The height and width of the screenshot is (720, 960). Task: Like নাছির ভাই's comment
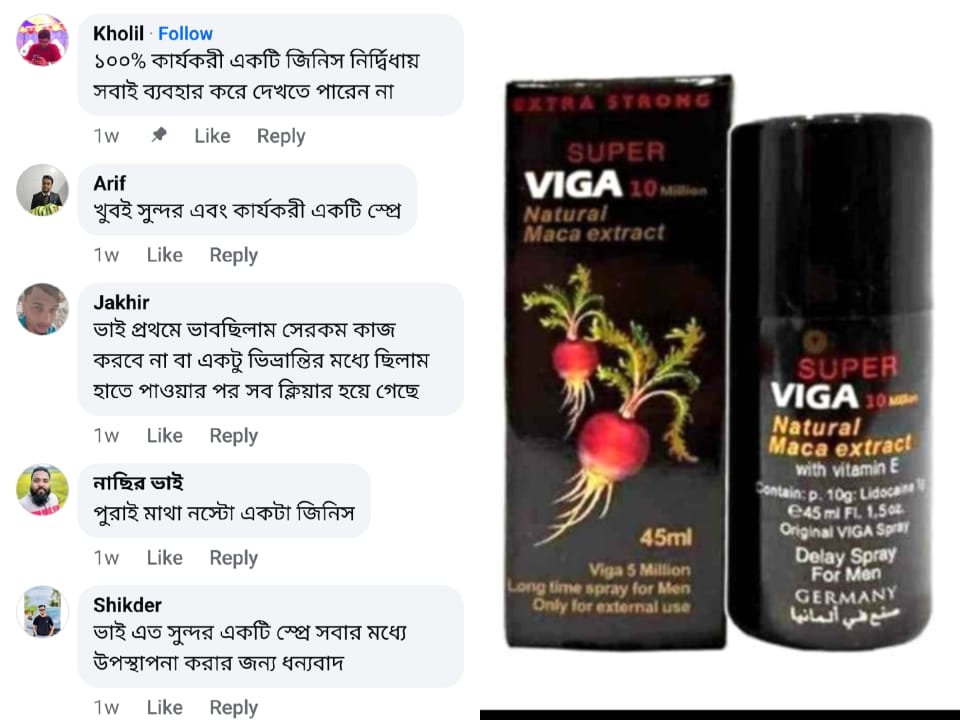pos(165,558)
